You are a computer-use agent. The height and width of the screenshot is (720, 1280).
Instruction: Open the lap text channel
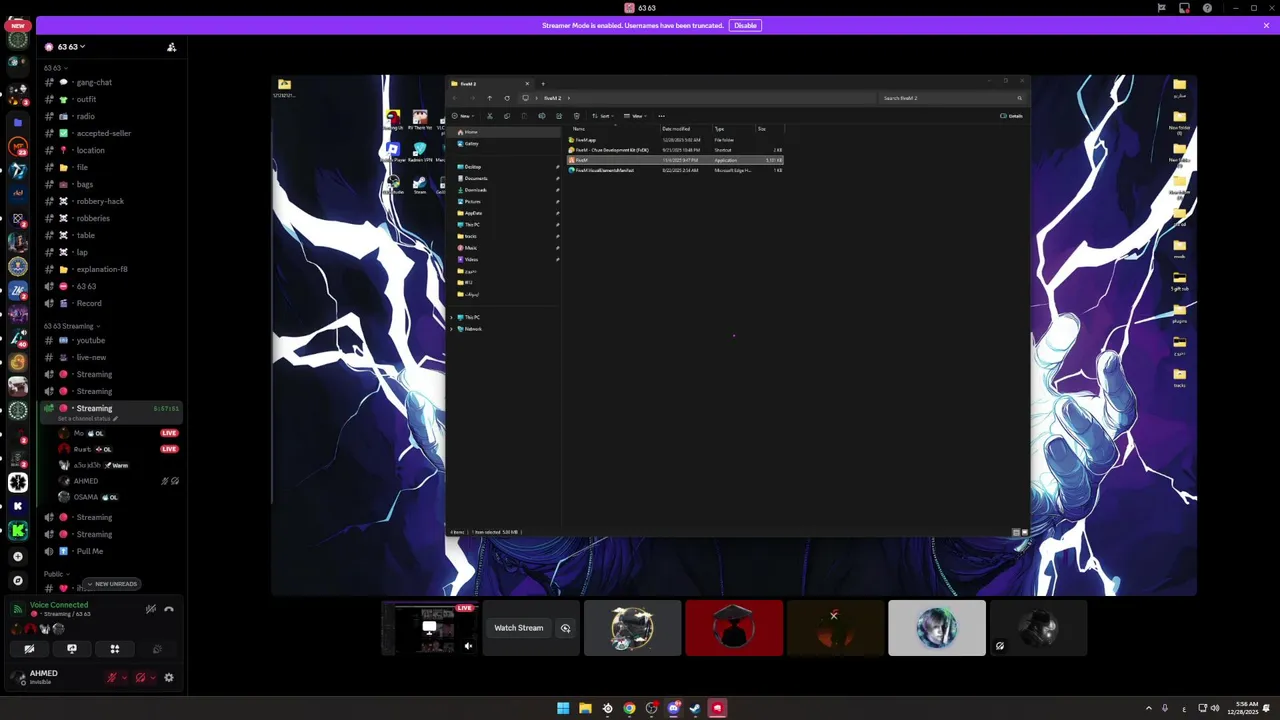tap(111, 252)
